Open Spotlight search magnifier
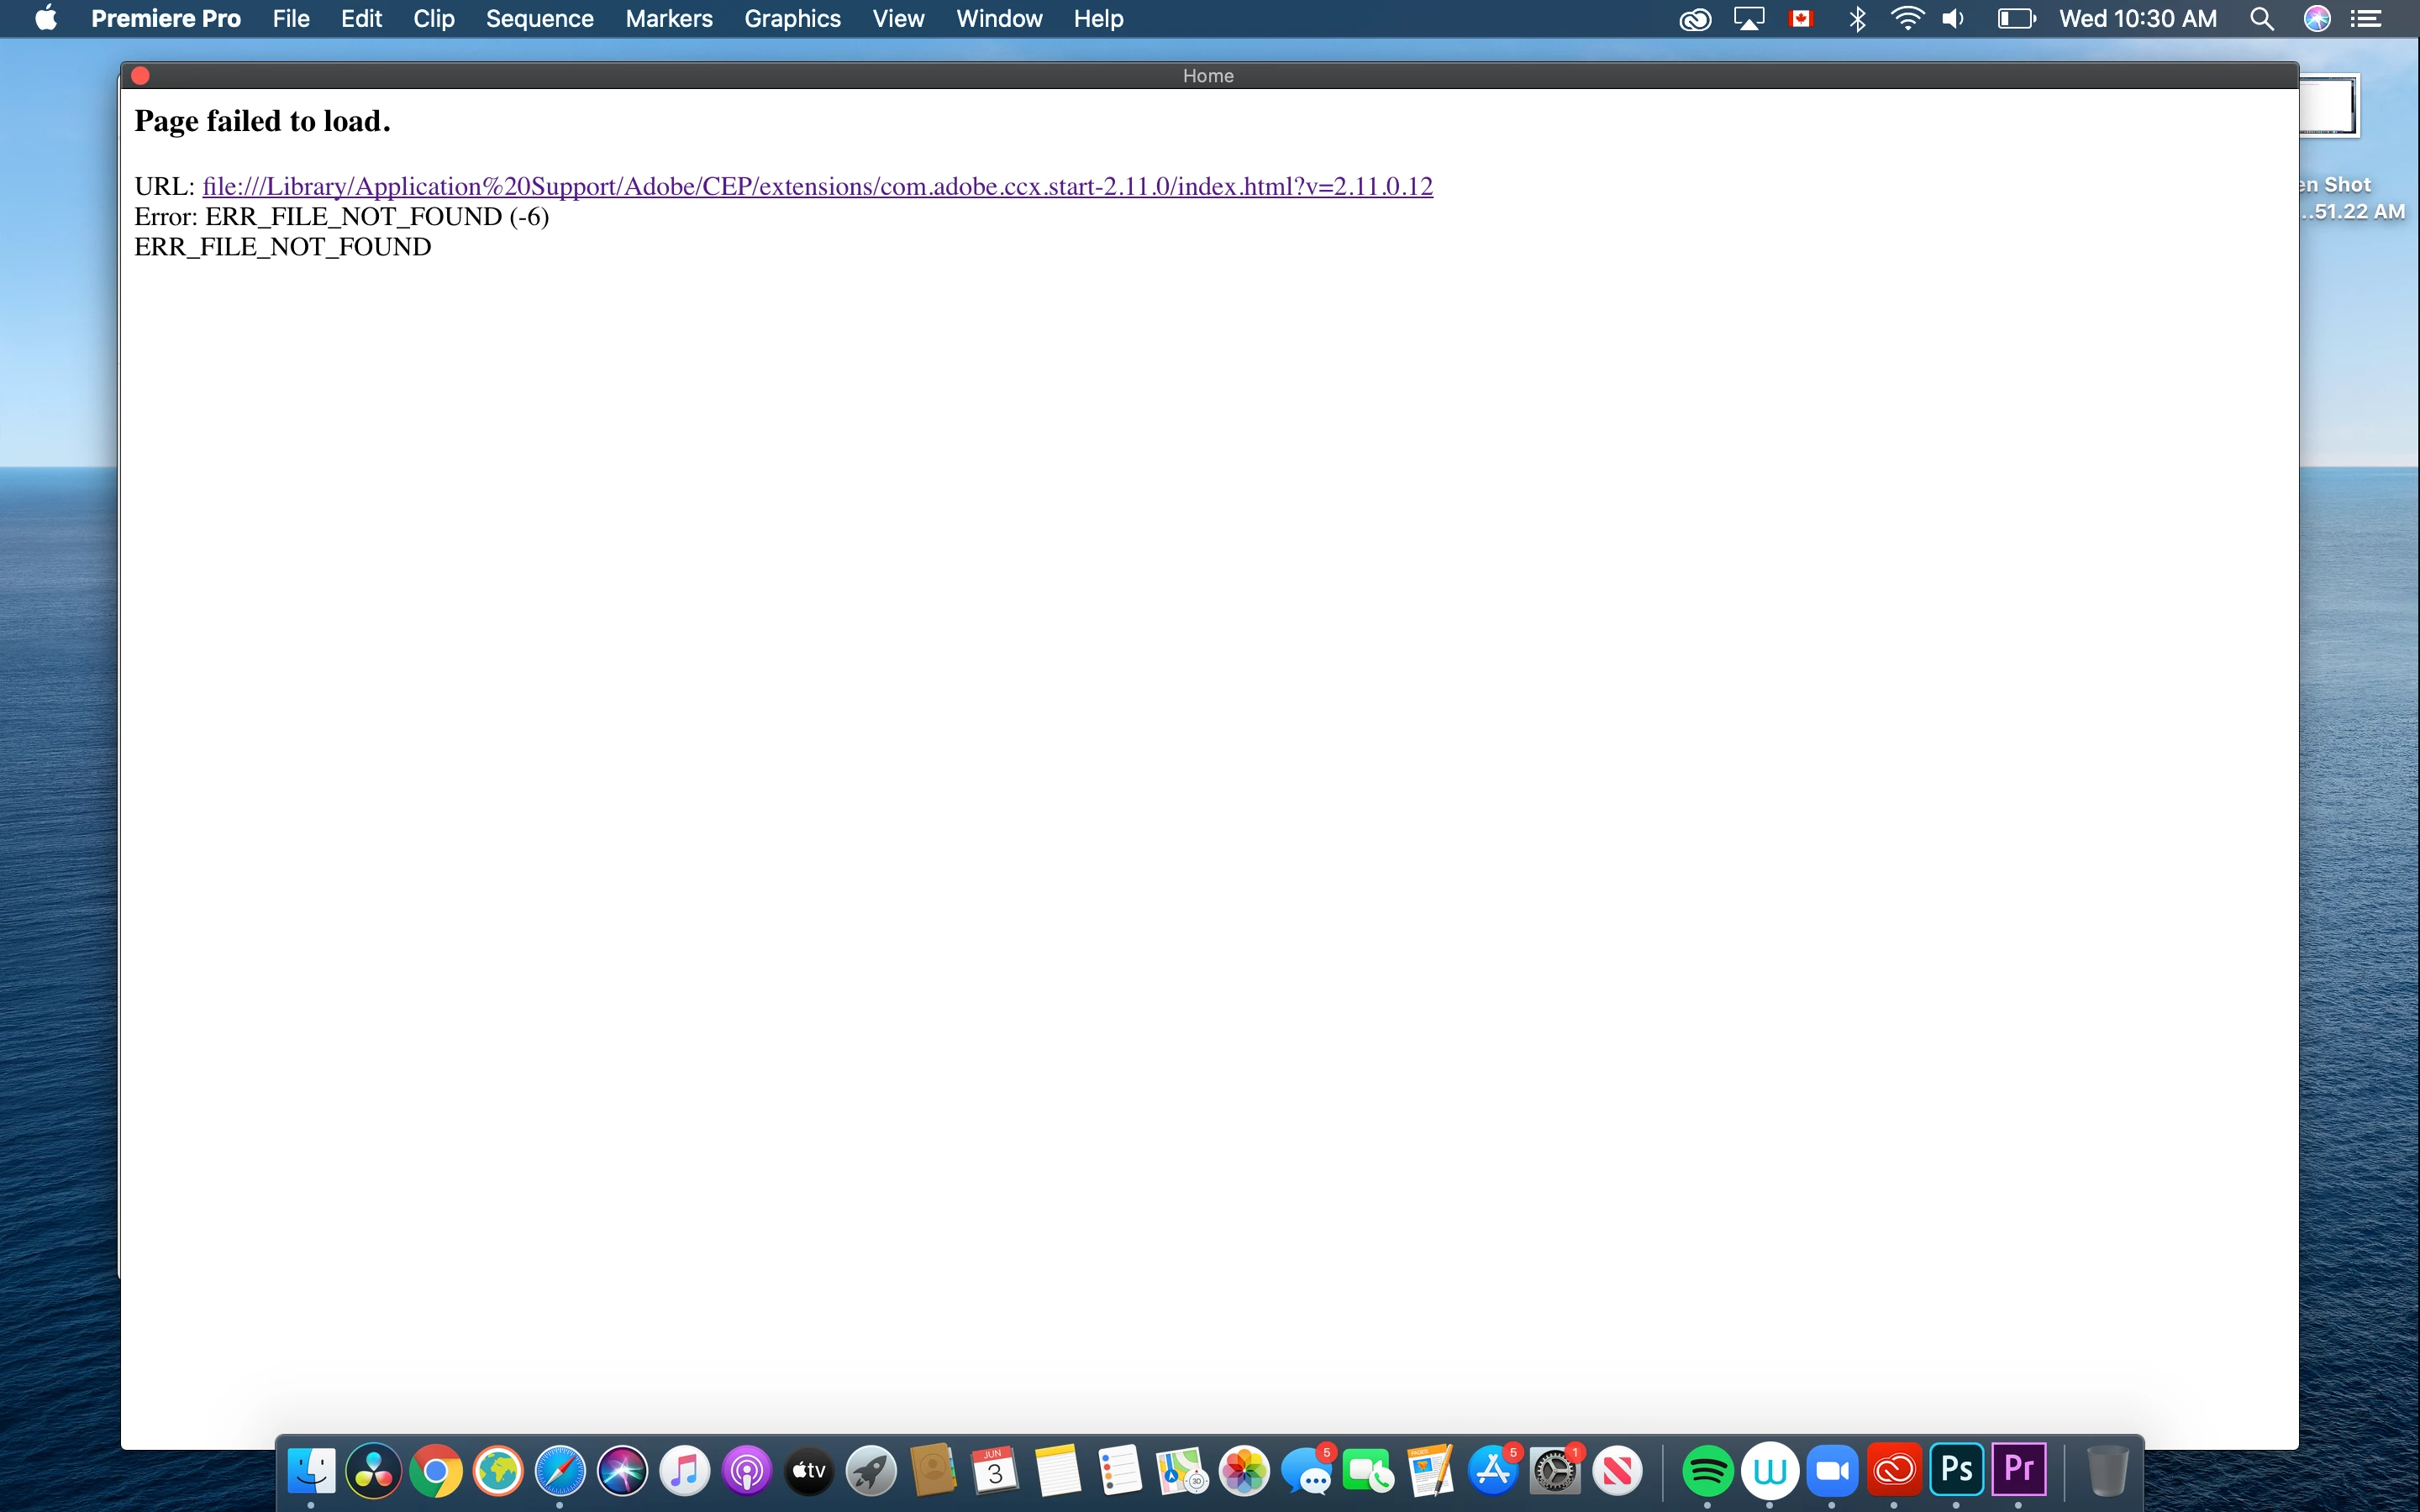 click(x=2261, y=19)
